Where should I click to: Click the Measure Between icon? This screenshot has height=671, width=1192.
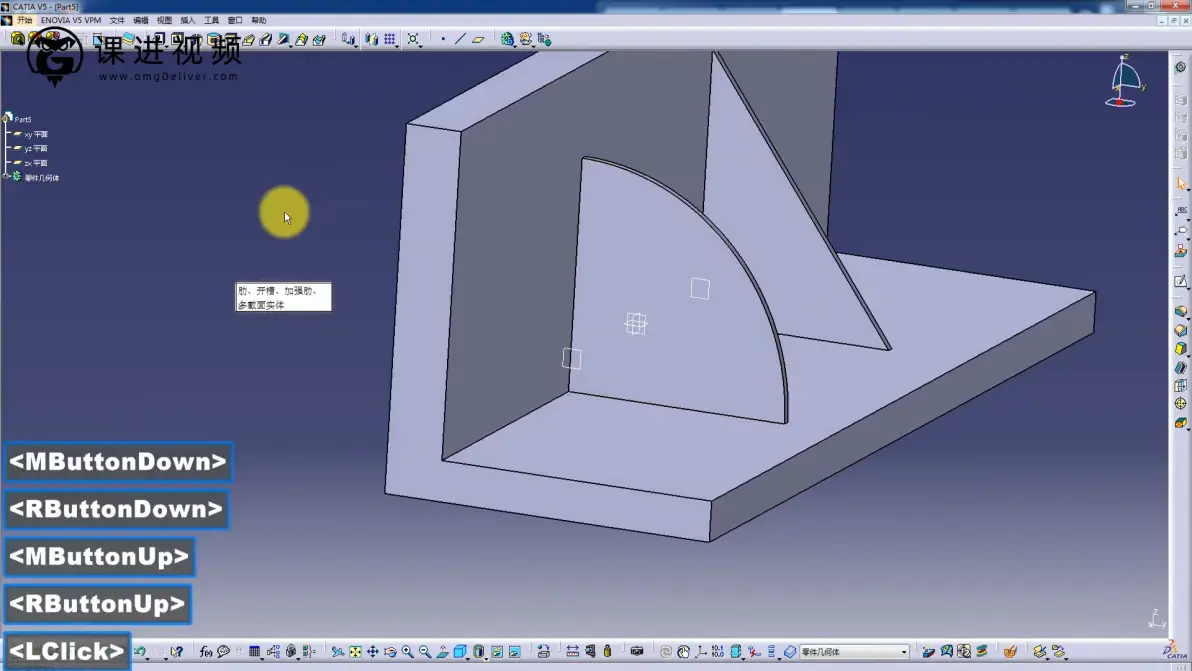(572, 652)
